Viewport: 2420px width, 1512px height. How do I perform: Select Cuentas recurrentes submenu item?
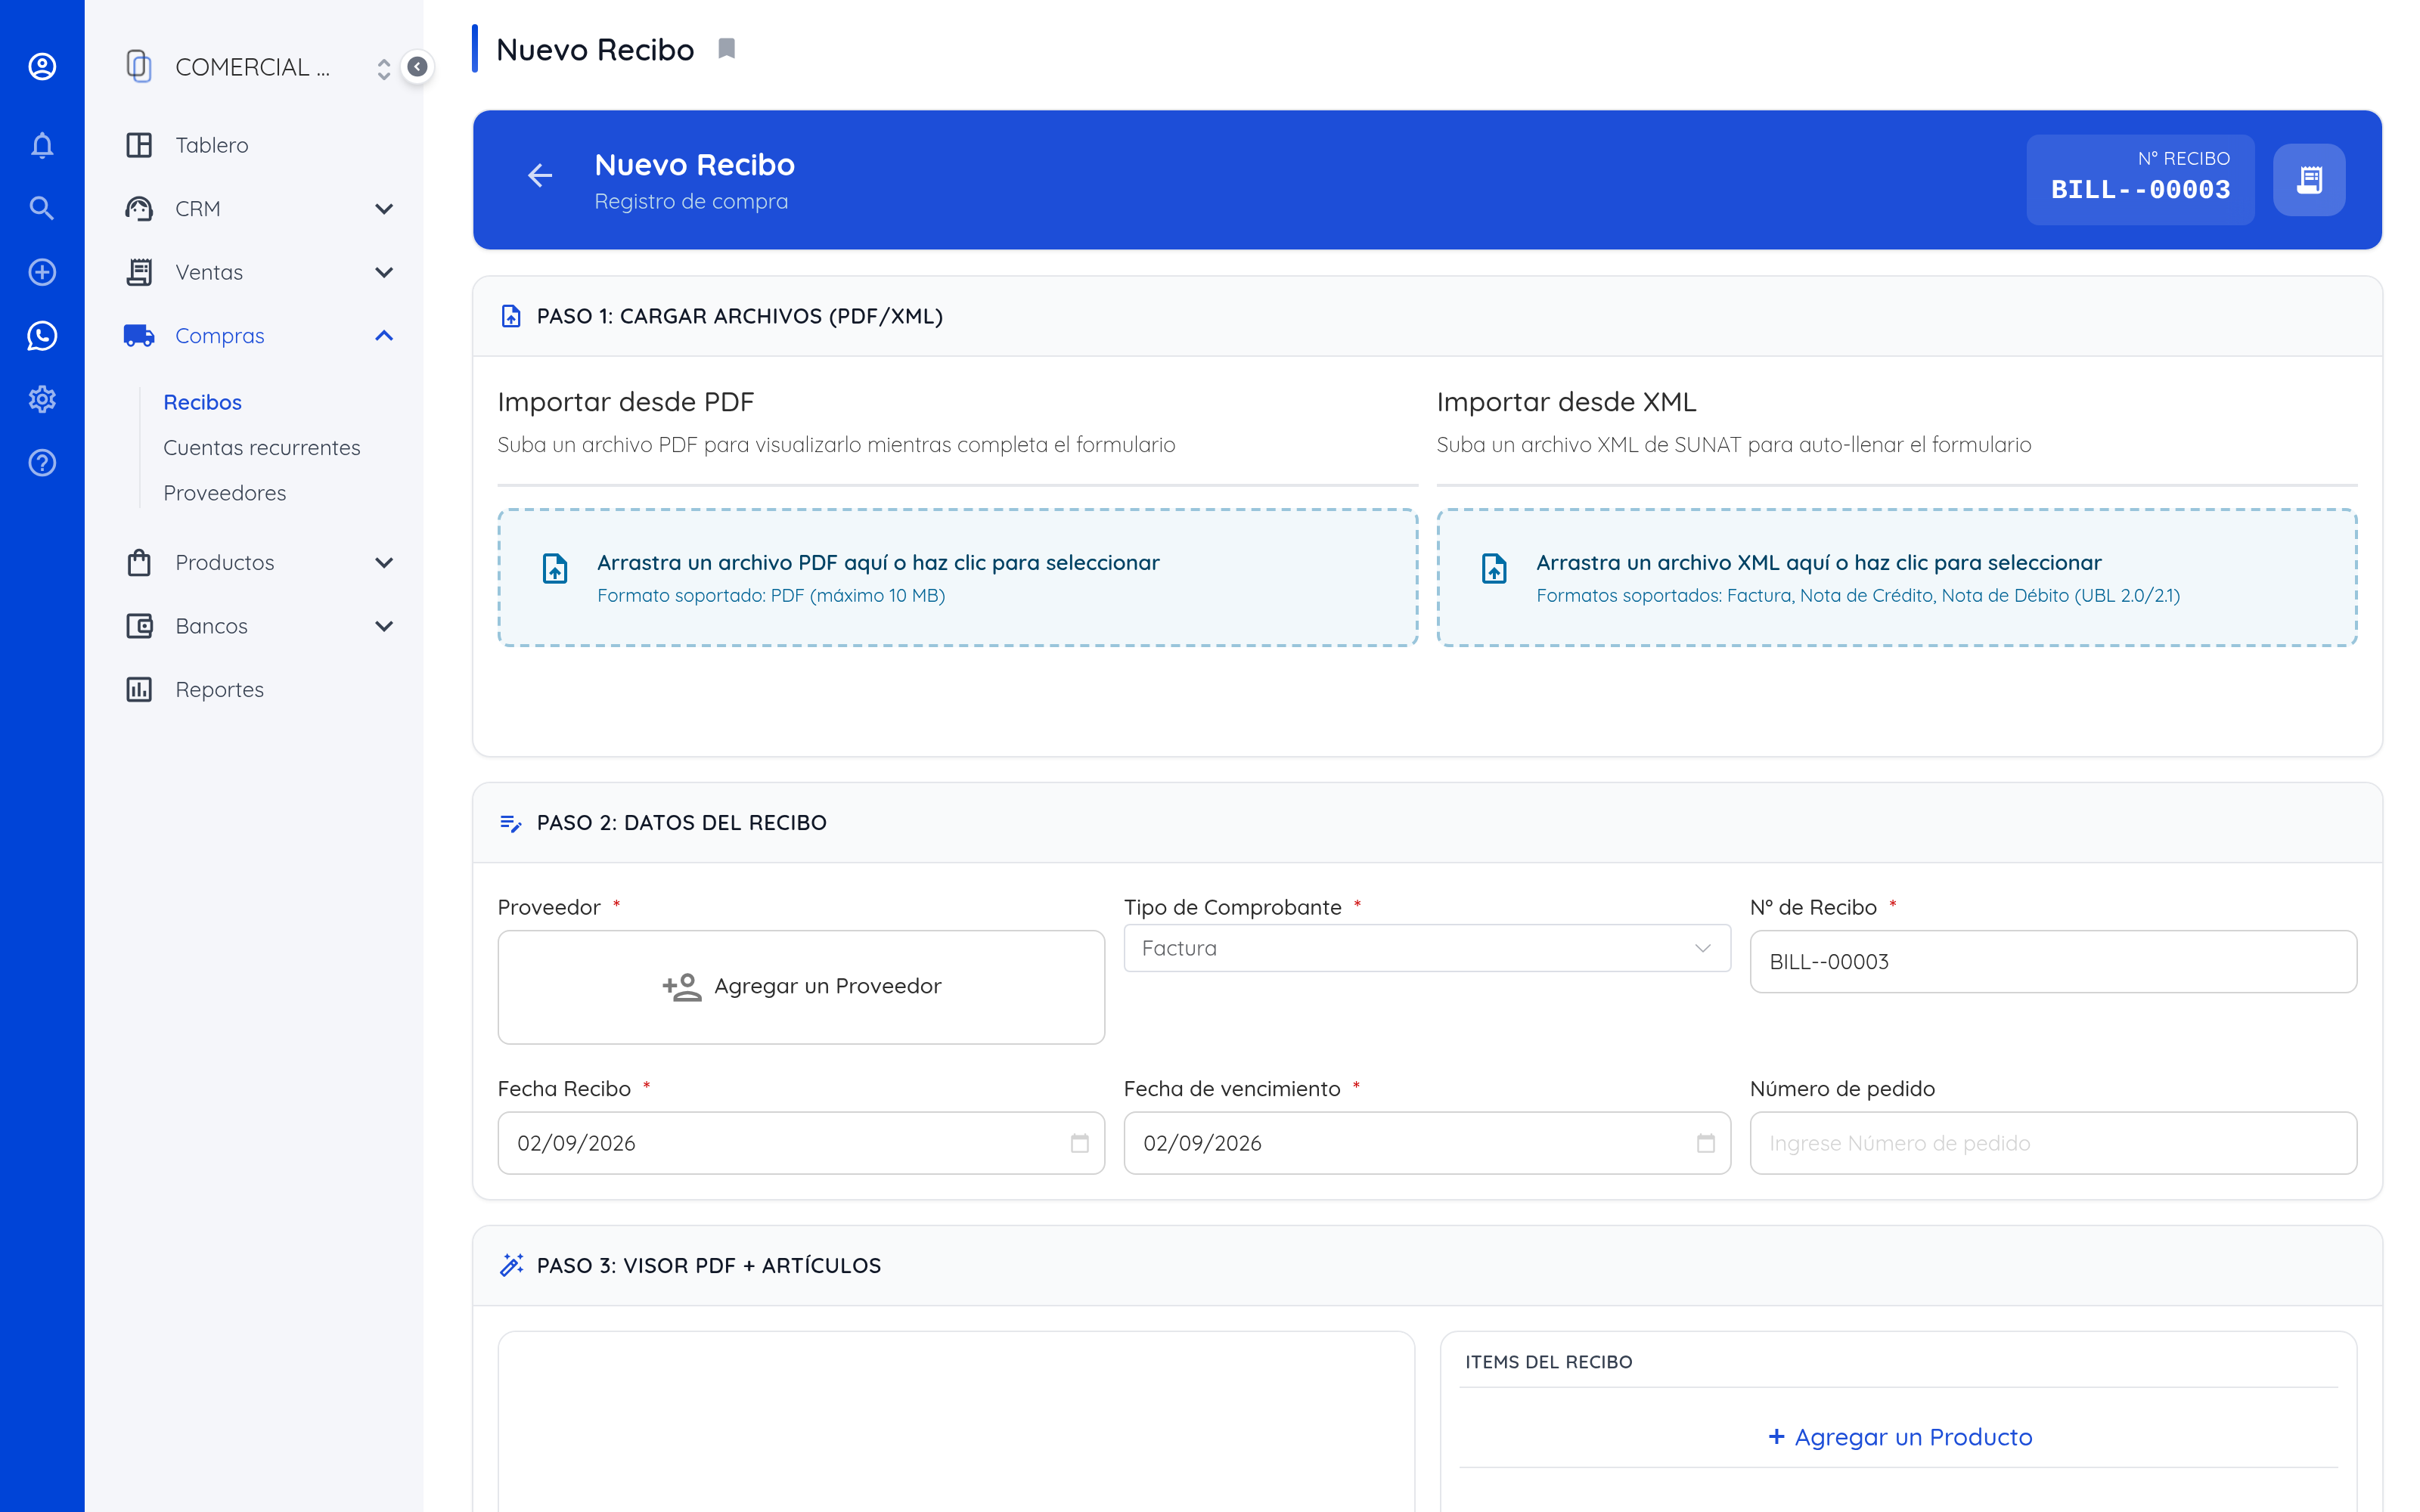tap(262, 447)
